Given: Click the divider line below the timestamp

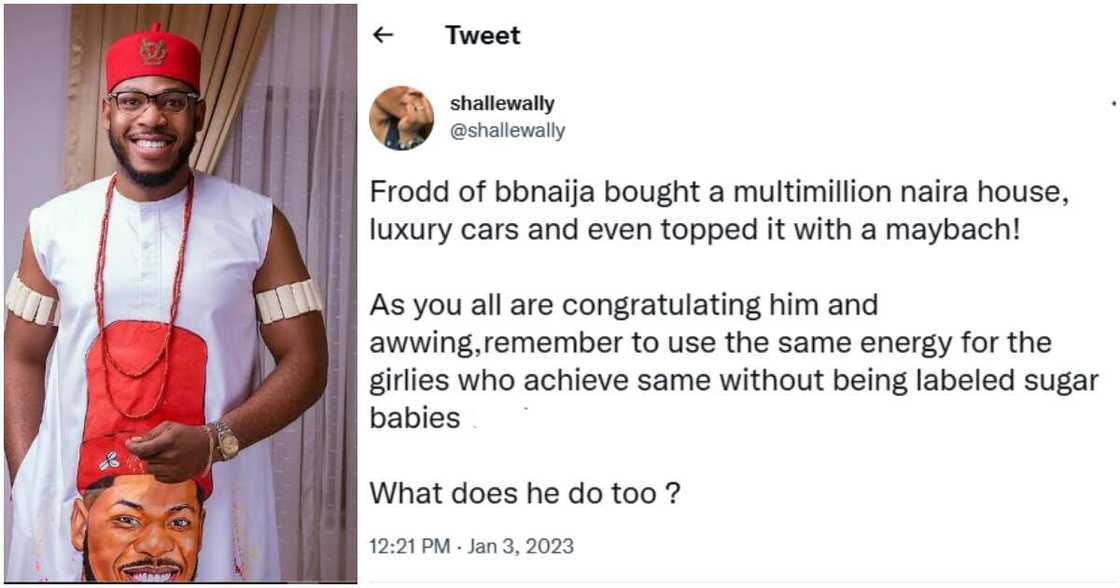Looking at the screenshot, I should pyautogui.click(x=740, y=580).
